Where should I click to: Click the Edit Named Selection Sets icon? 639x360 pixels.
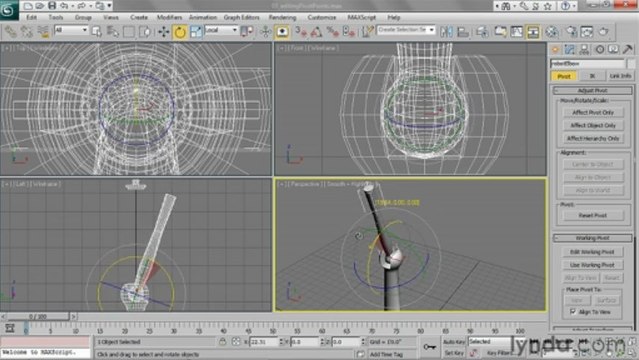(x=367, y=31)
